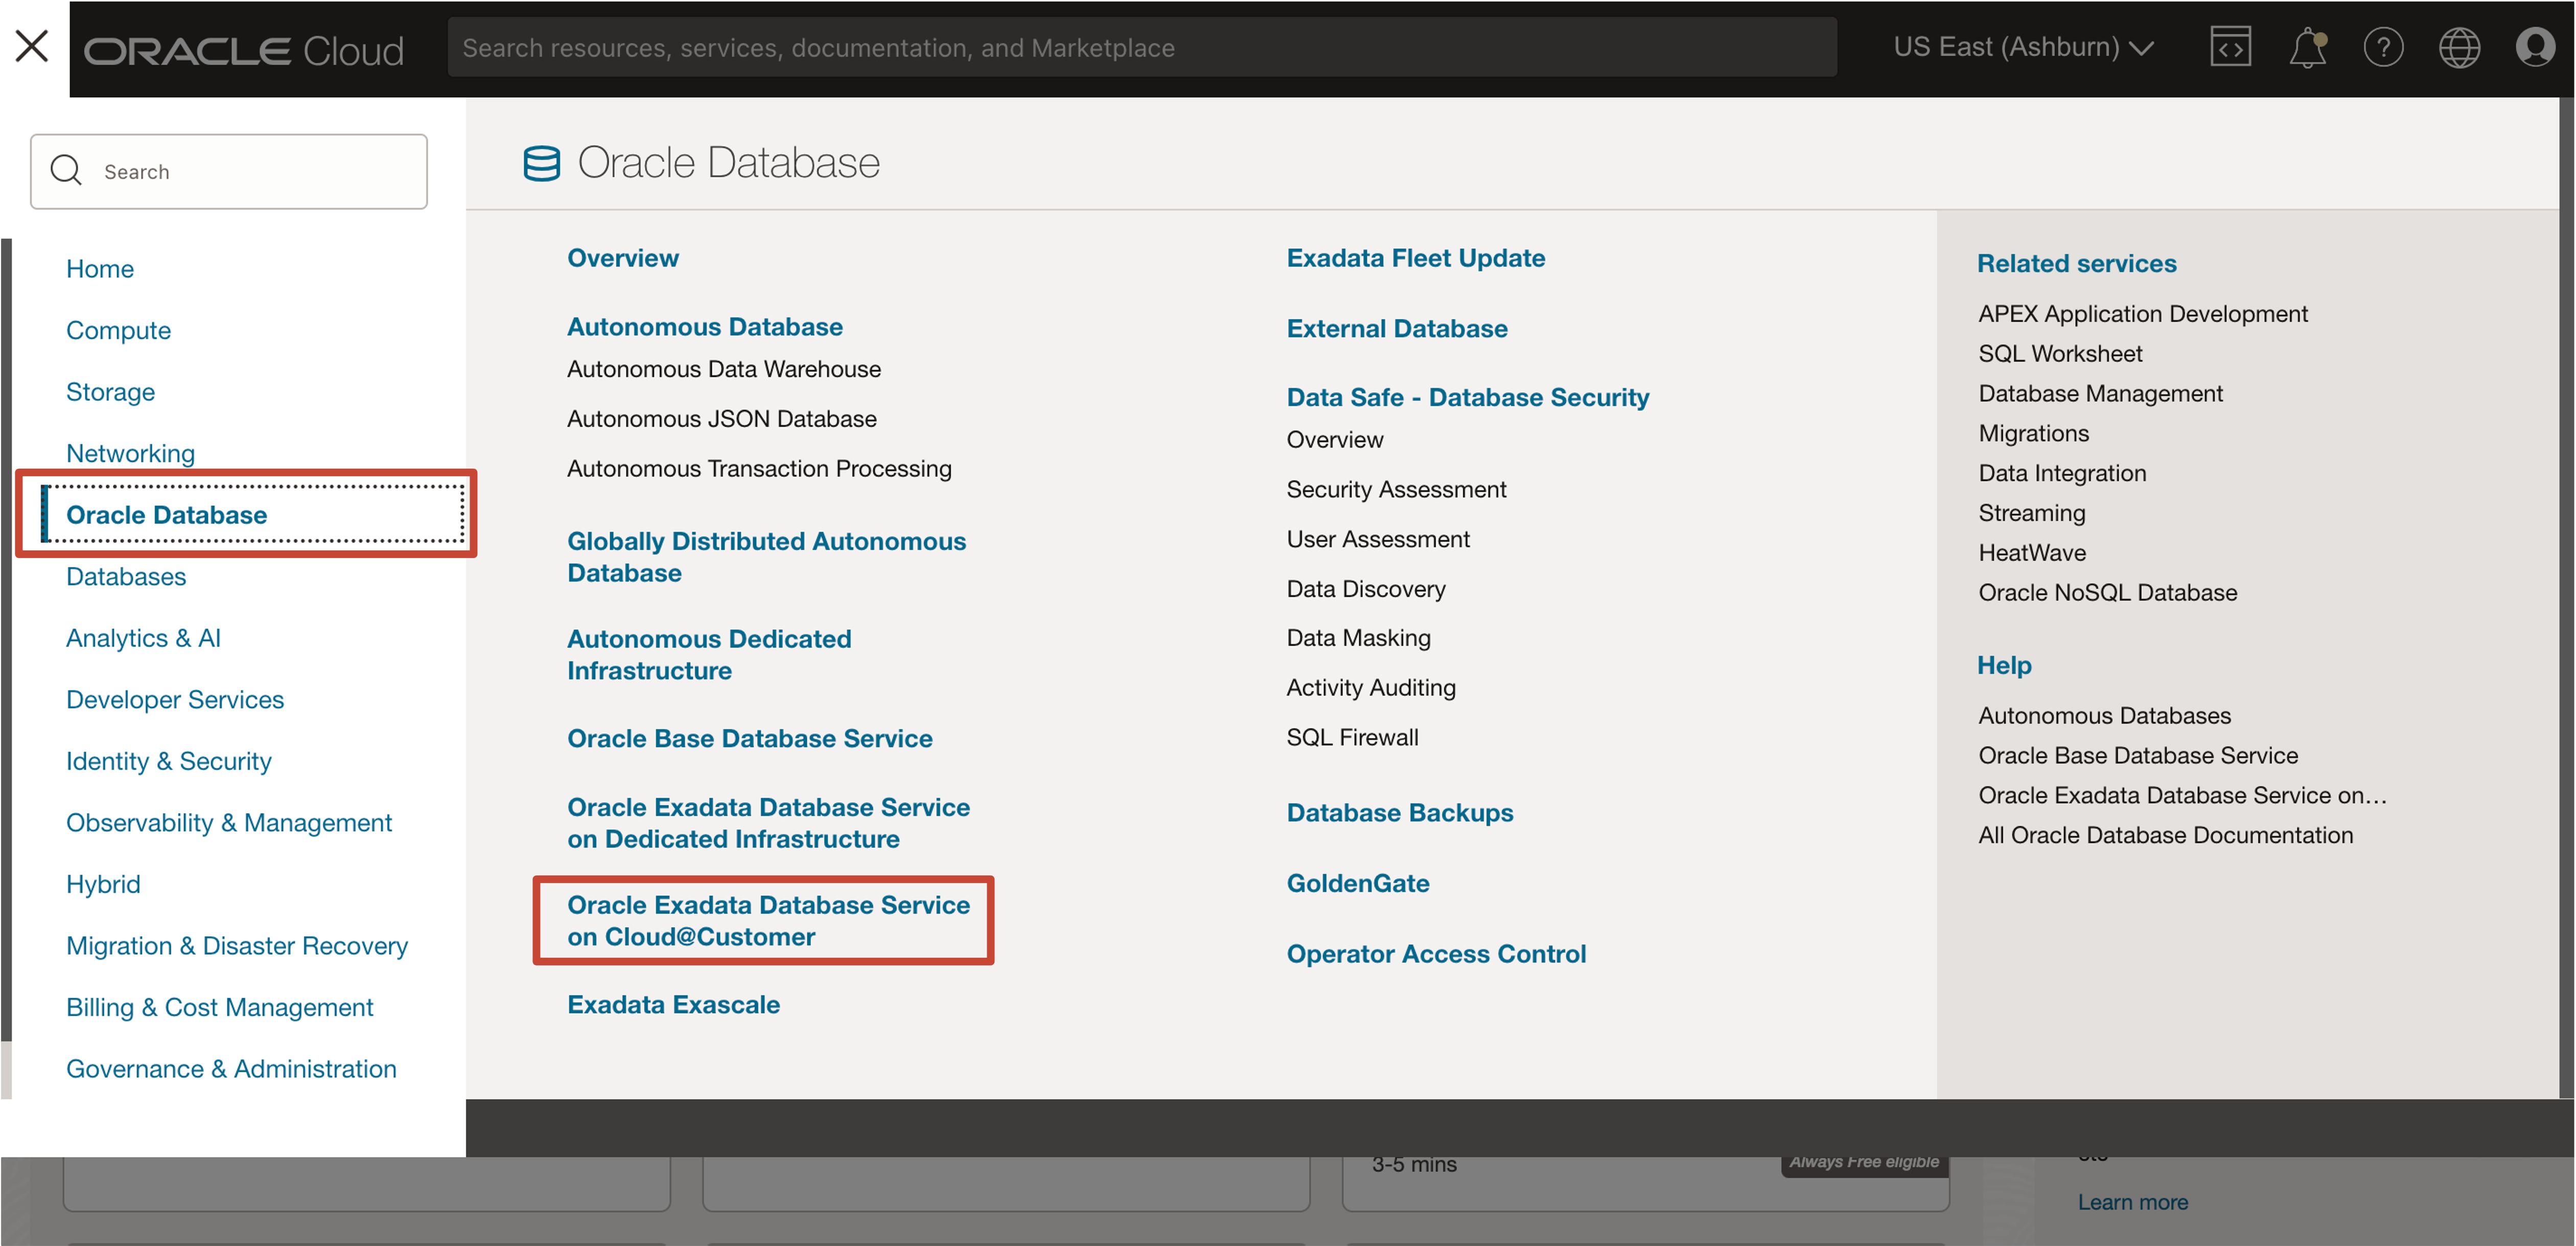Image resolution: width=2576 pixels, height=1246 pixels.
Task: Click the help question mark icon
Action: [2383, 47]
